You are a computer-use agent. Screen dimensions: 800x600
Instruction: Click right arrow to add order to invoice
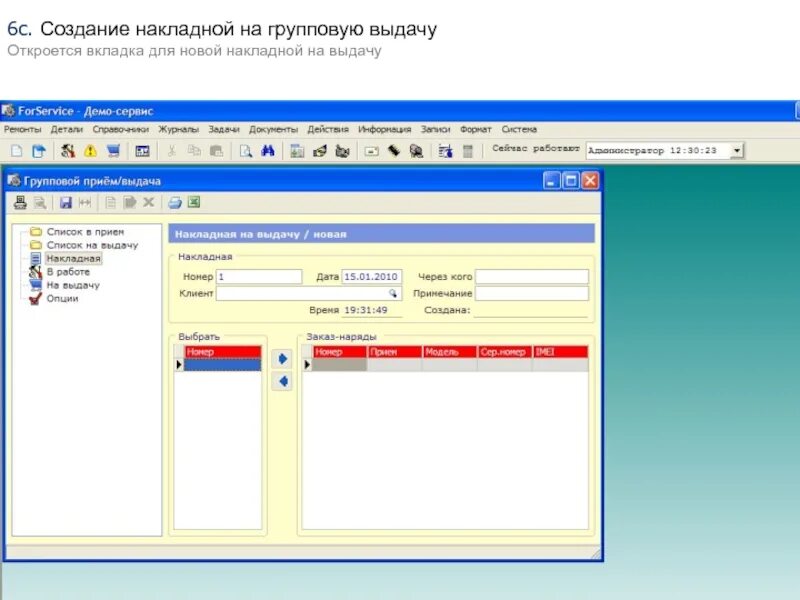[282, 359]
